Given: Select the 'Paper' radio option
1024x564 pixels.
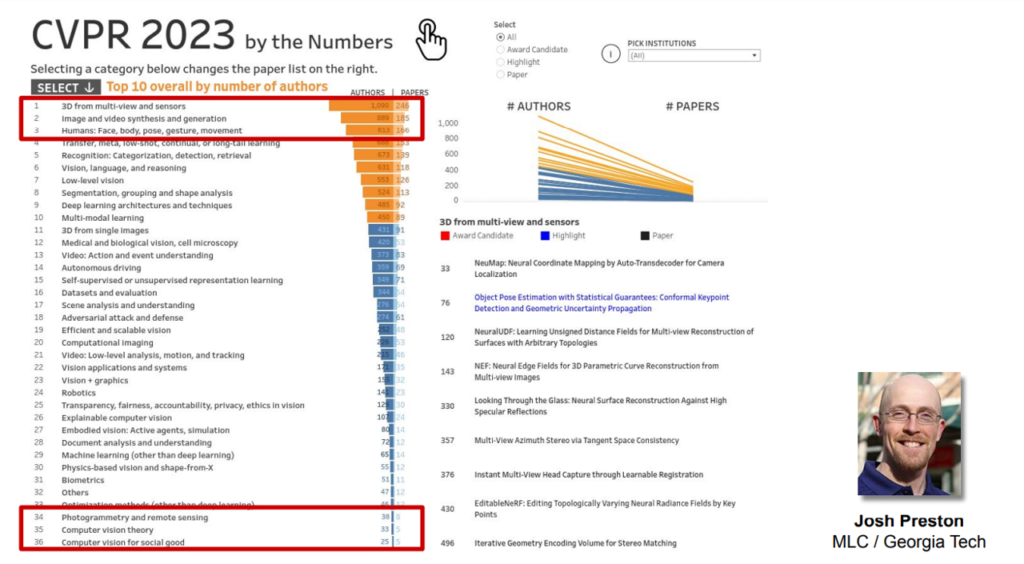Looking at the screenshot, I should pos(501,74).
